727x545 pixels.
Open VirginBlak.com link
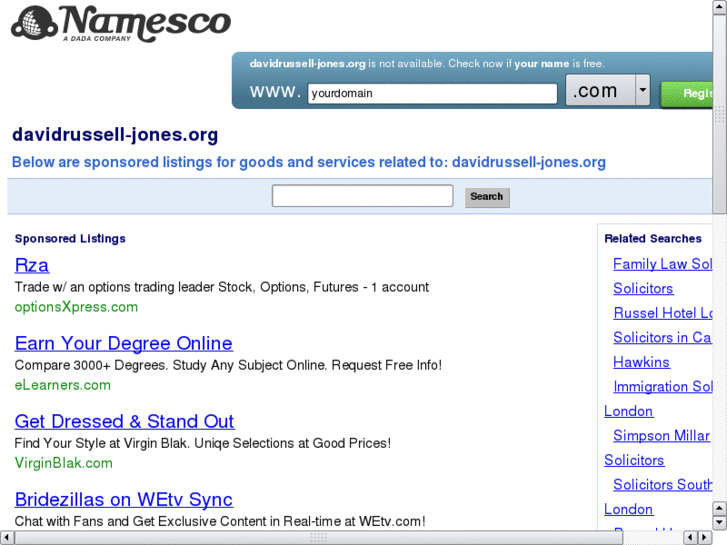tap(64, 463)
